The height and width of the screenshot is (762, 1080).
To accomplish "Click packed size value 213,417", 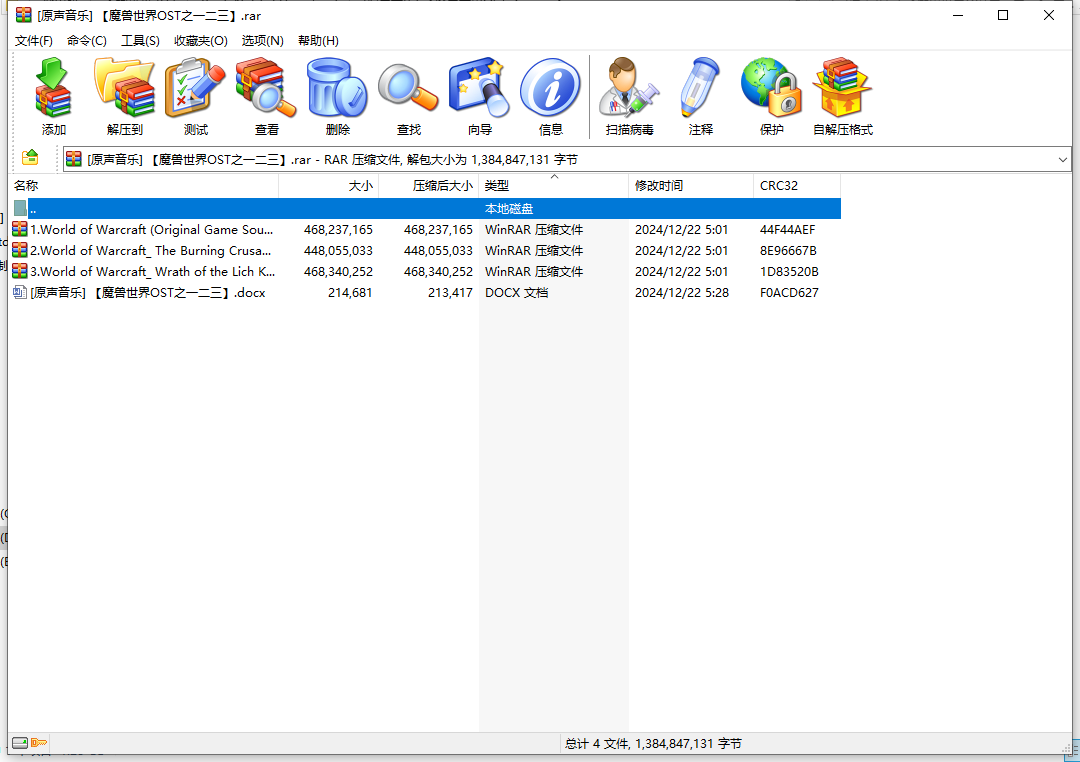I will pyautogui.click(x=450, y=293).
